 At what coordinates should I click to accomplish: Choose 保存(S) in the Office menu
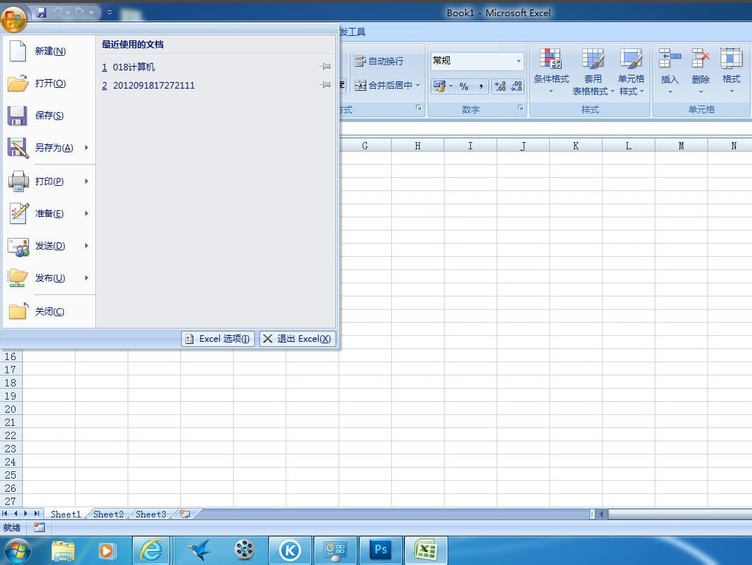(48, 116)
